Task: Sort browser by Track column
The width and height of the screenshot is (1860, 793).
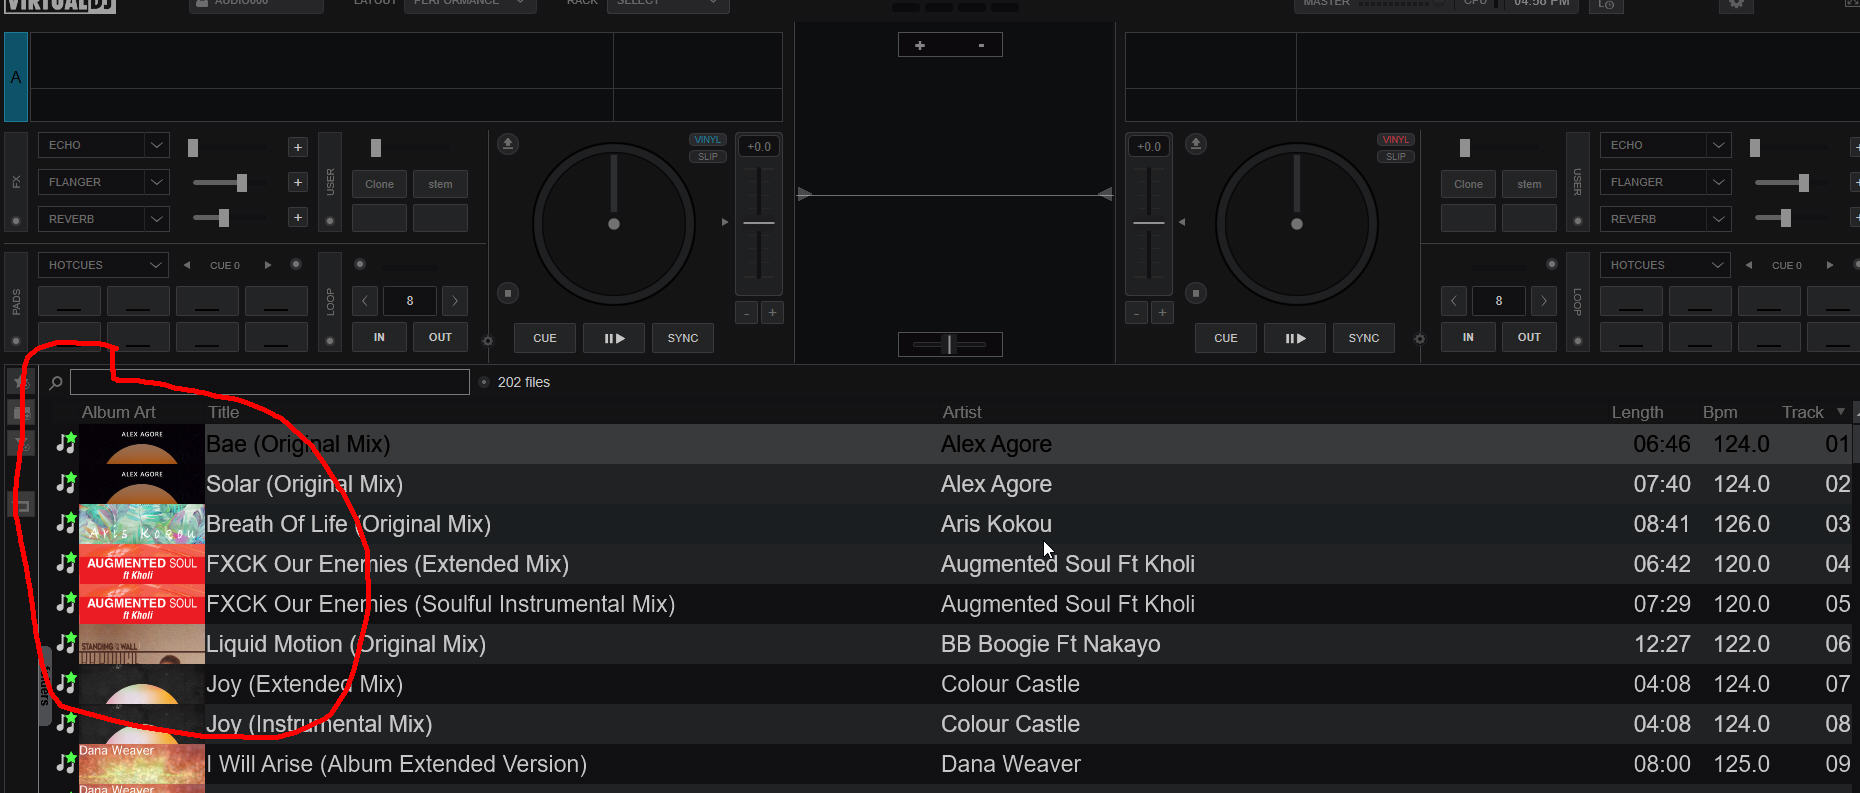Action: (1803, 412)
